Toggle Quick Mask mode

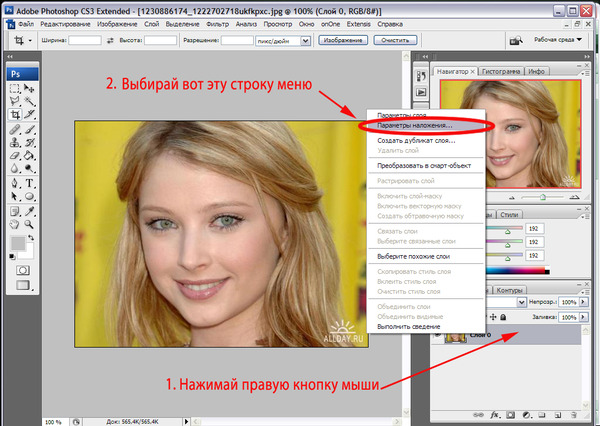(x=23, y=271)
